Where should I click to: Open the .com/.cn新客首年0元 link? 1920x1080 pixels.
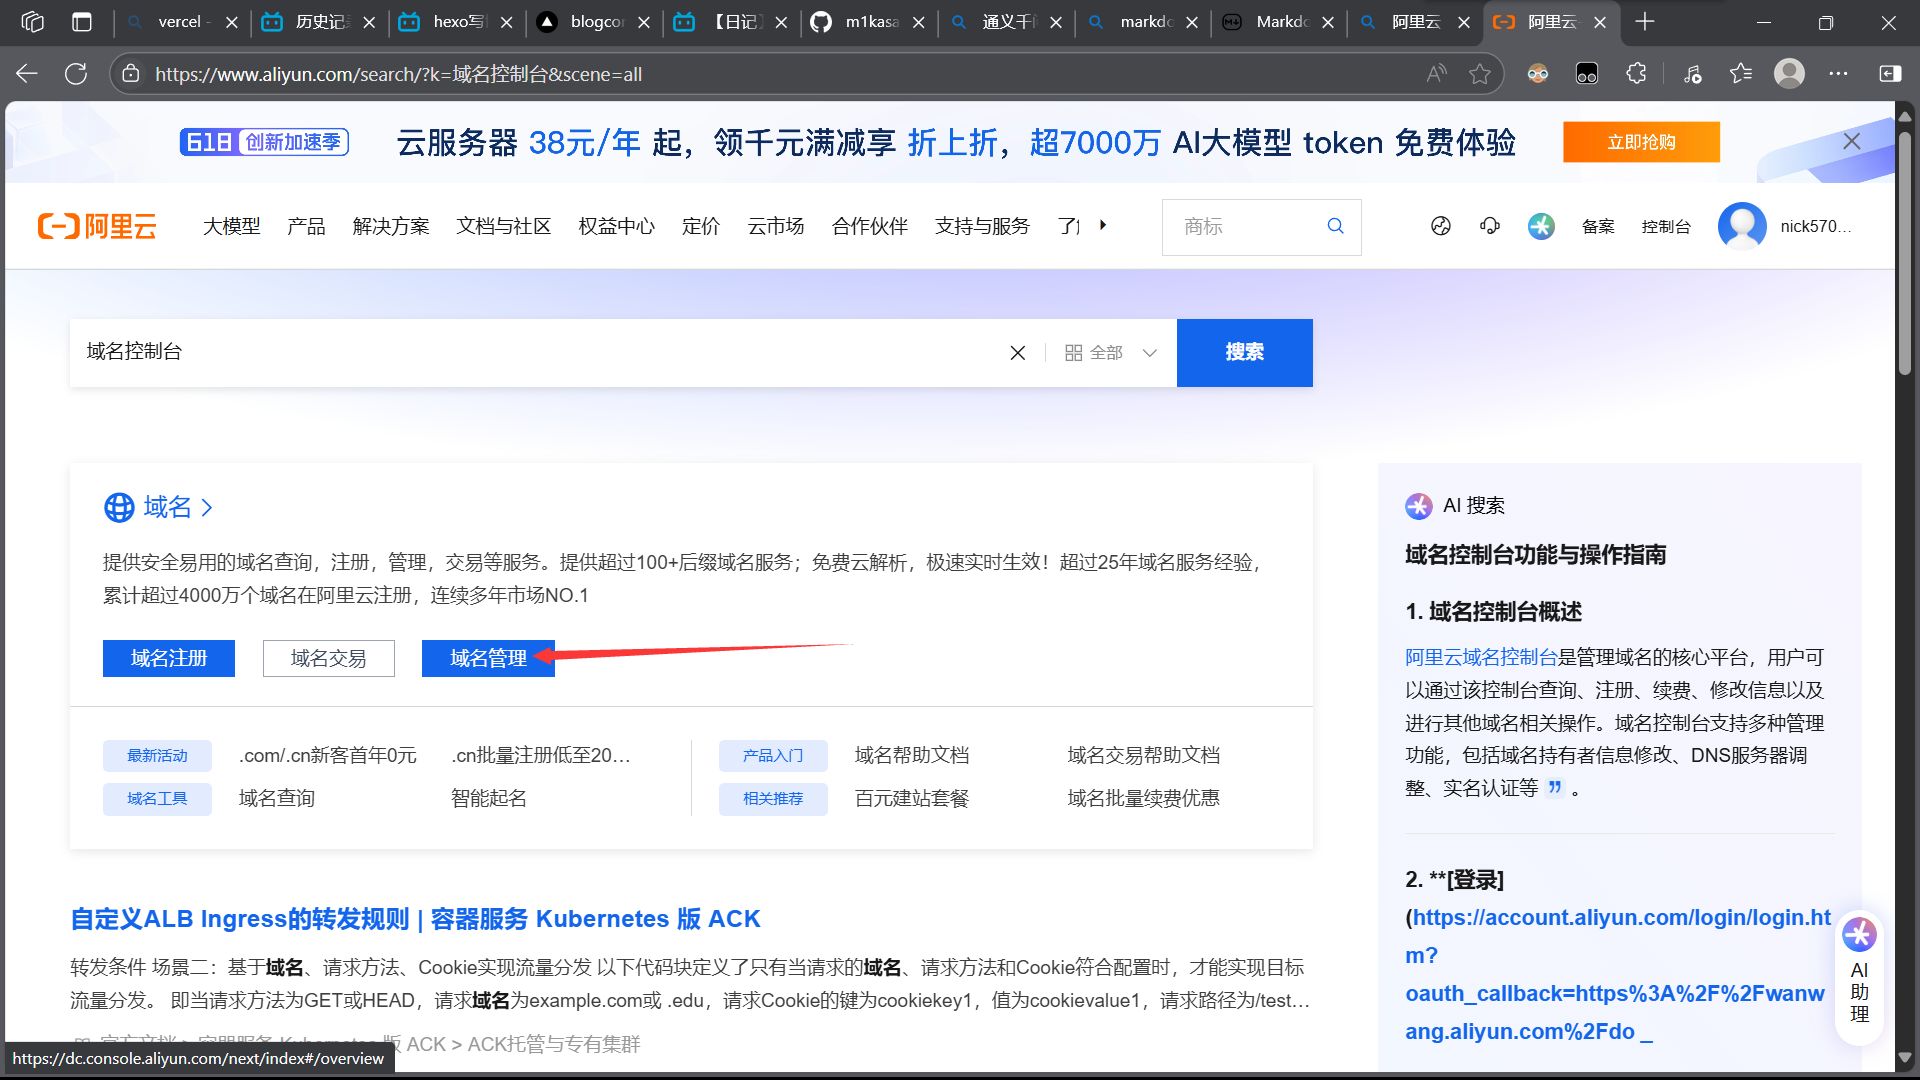tap(328, 755)
